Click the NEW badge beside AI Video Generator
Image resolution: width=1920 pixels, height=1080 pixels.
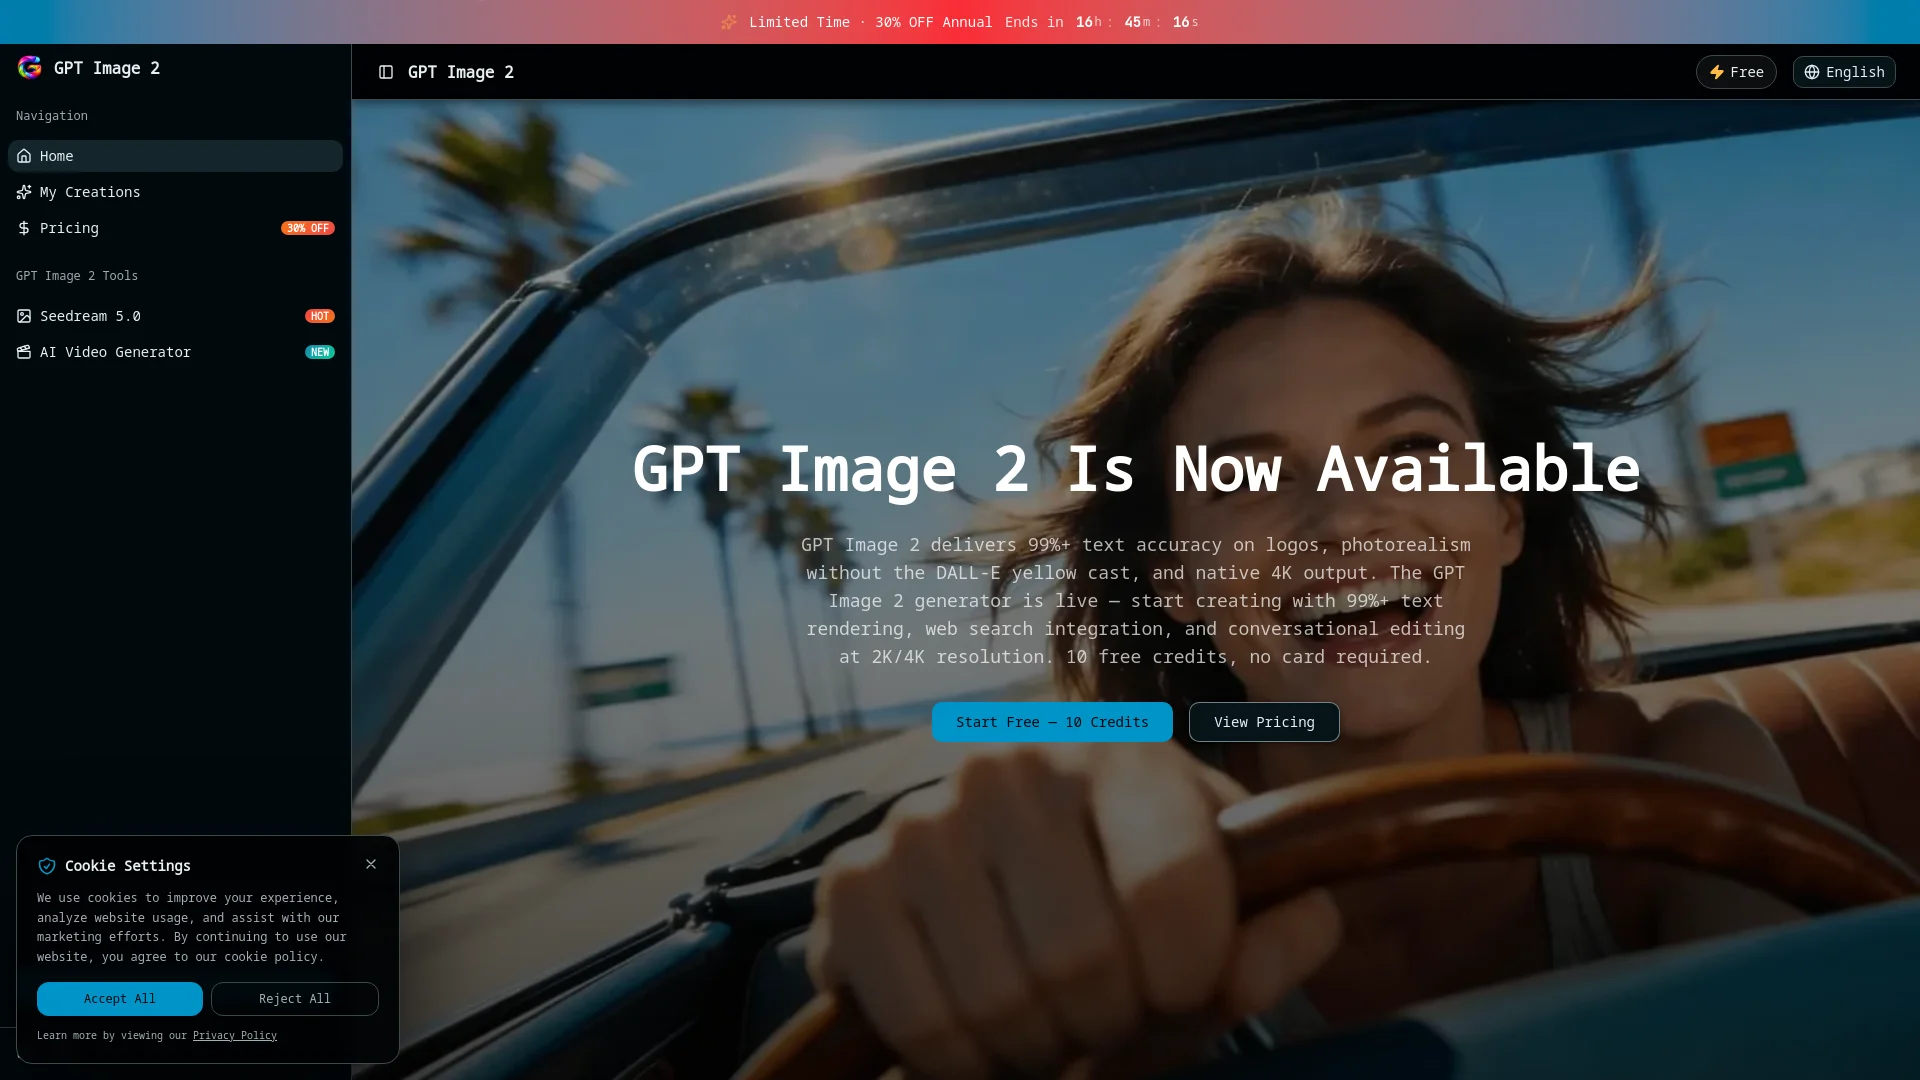[320, 352]
